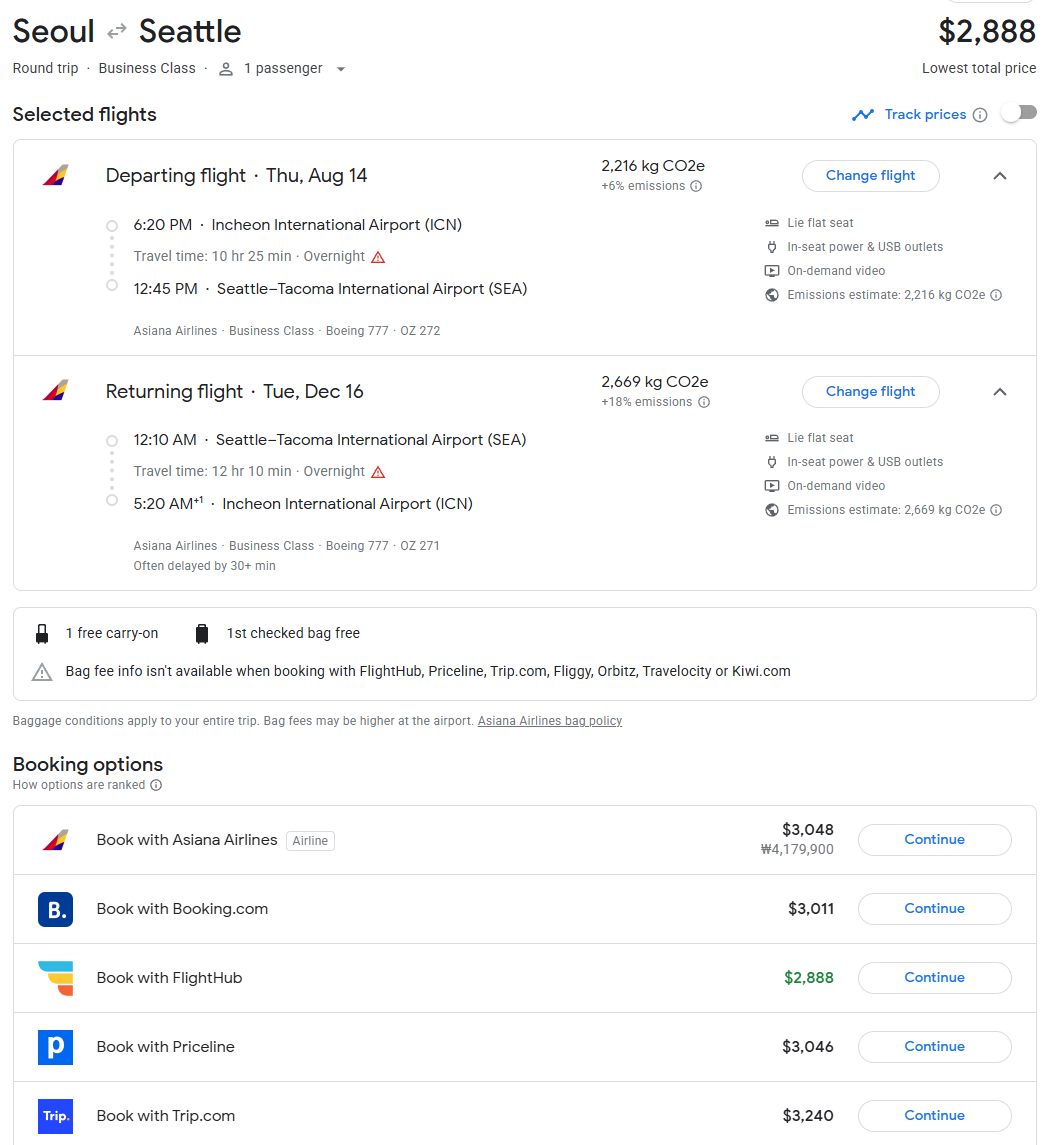Click the Trip.com logo

click(56, 1116)
